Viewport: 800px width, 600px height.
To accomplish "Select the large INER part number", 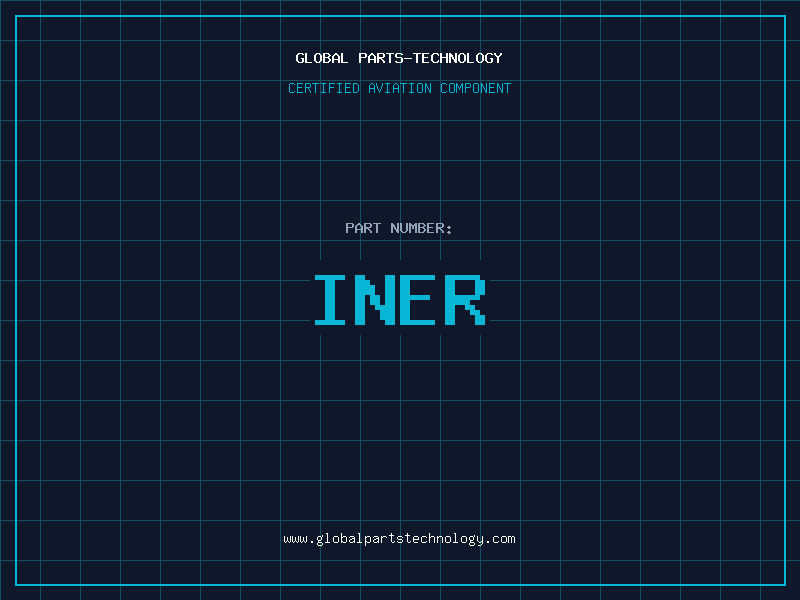I will 400,300.
